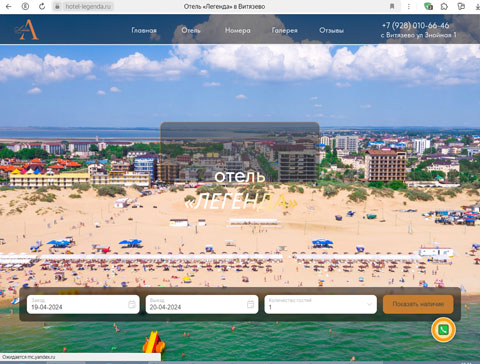The width and height of the screenshot is (480, 364).
Task: Click the page title Отель «Легенда» в Витязево
Action: 224,6
